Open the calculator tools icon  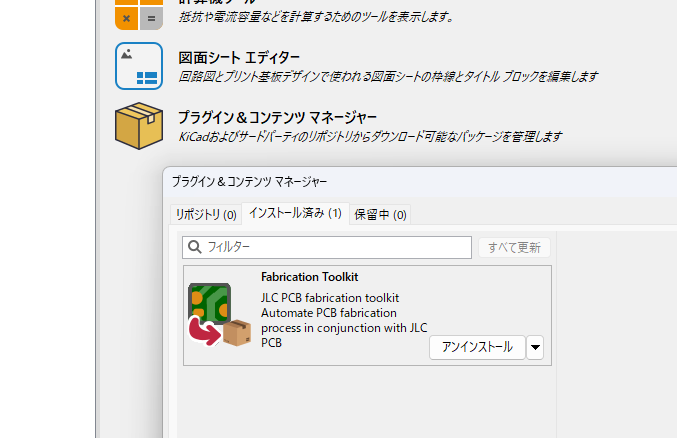139,15
